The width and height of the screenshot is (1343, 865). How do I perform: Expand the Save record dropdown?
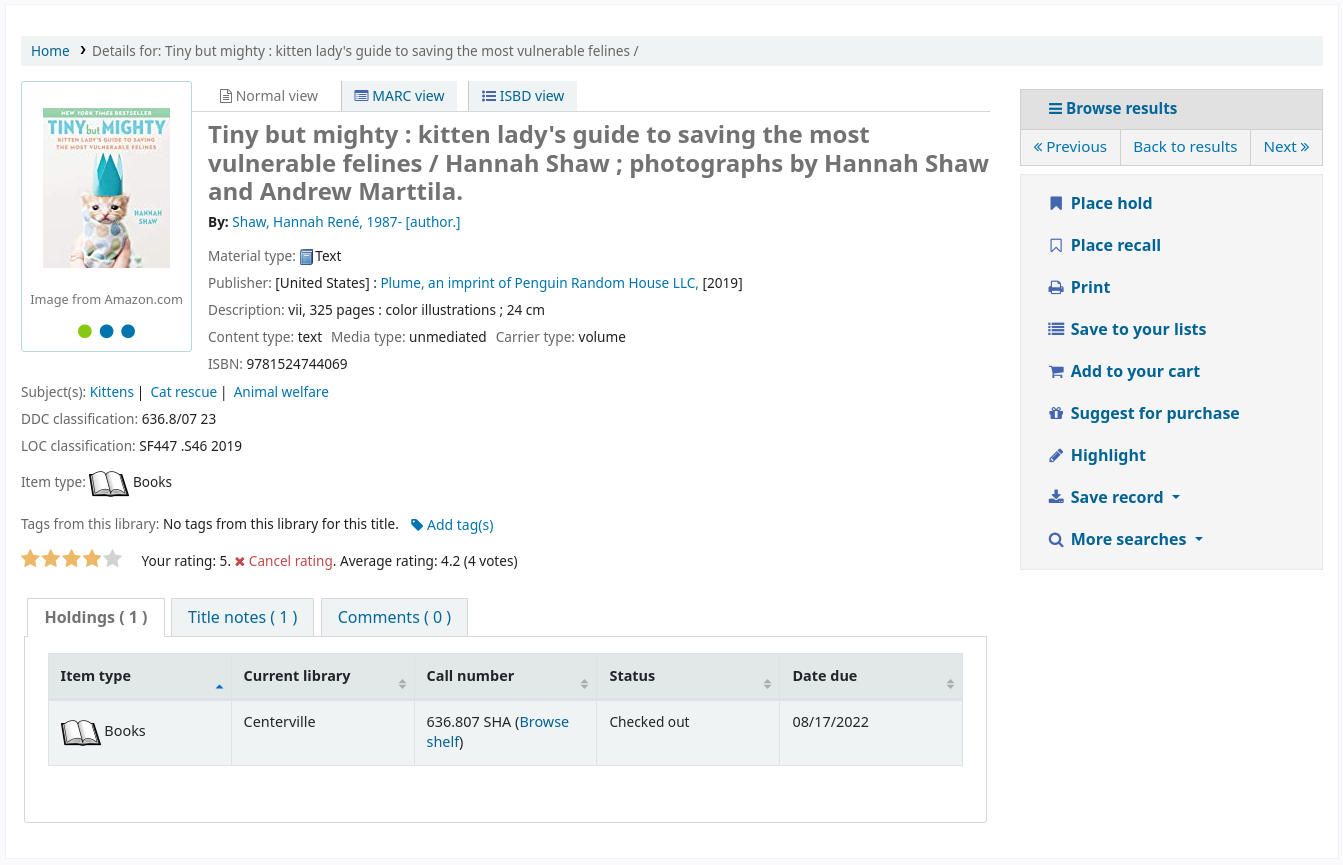[1114, 497]
